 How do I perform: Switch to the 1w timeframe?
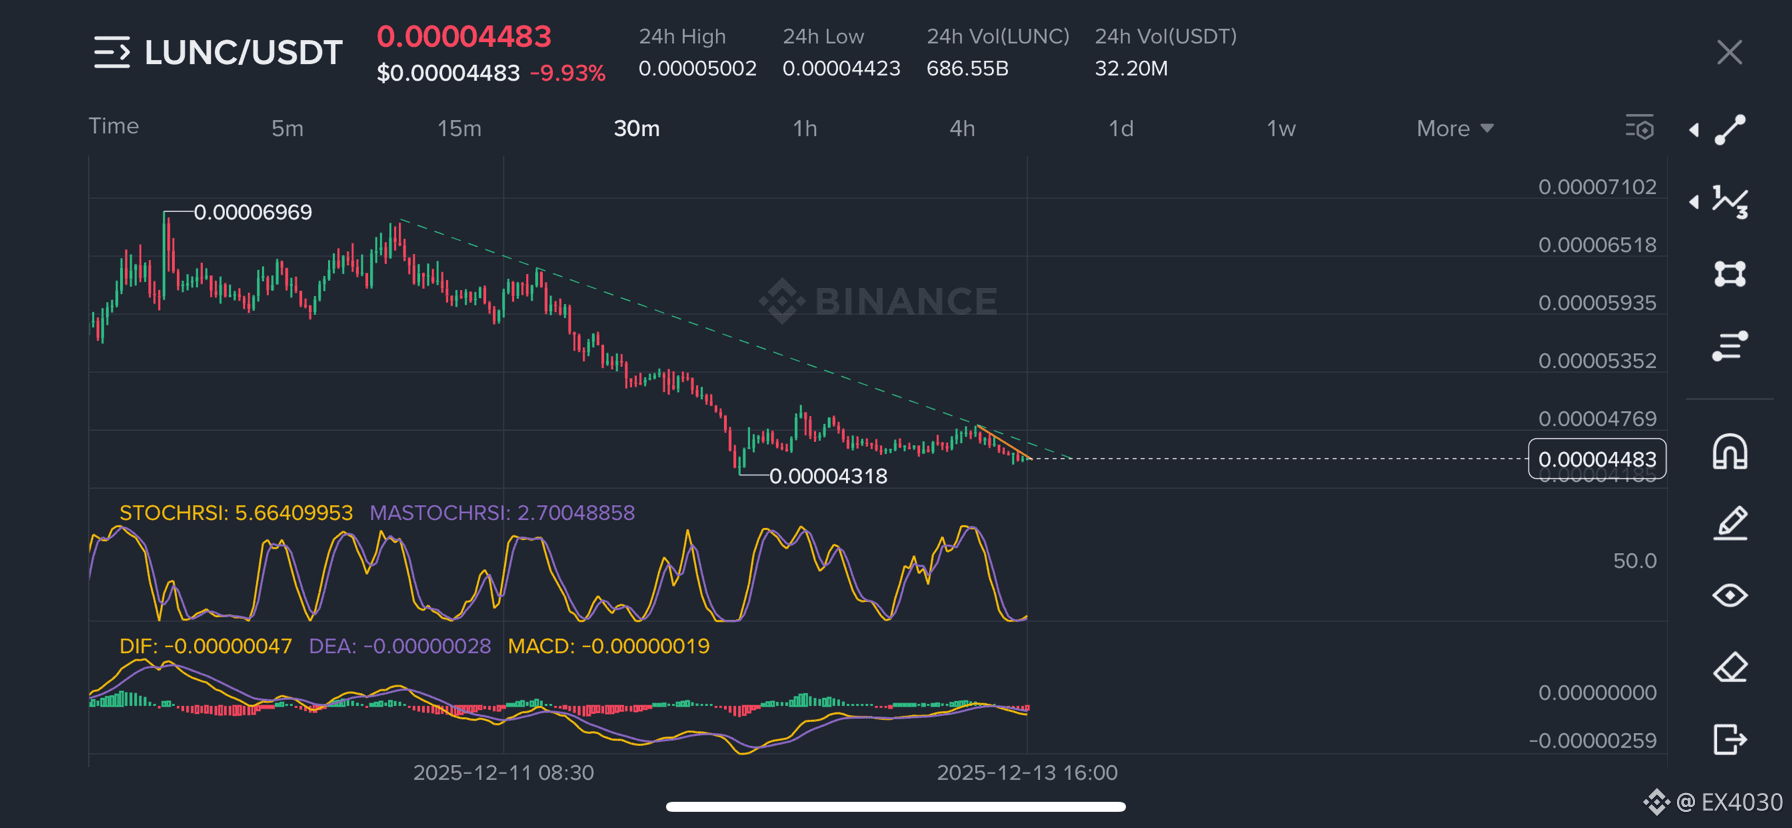[x=1281, y=129]
